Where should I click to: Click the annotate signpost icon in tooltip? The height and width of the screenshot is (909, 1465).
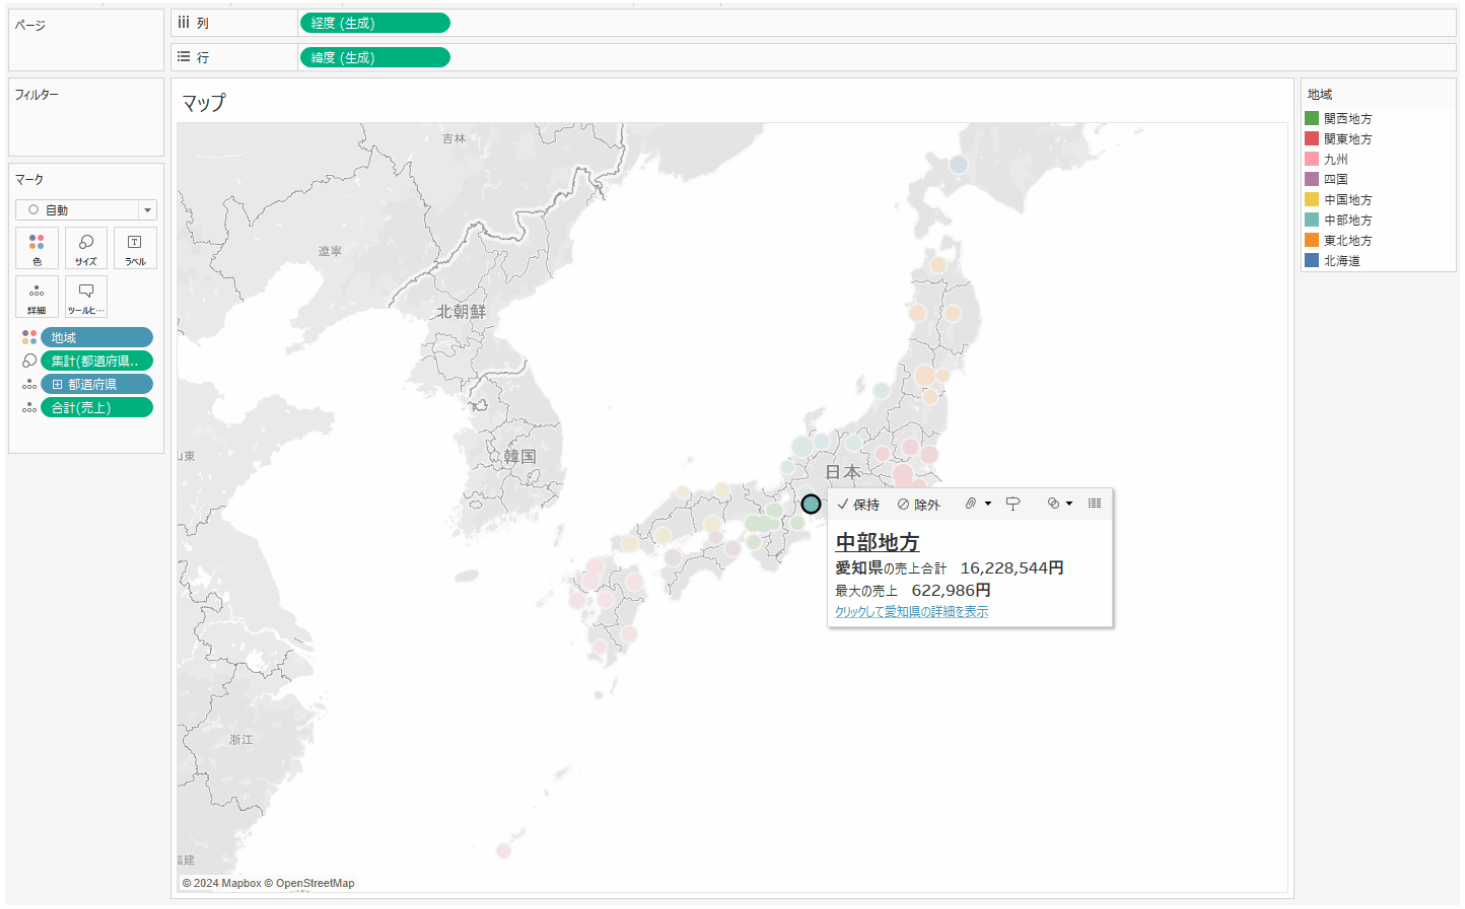(1013, 504)
